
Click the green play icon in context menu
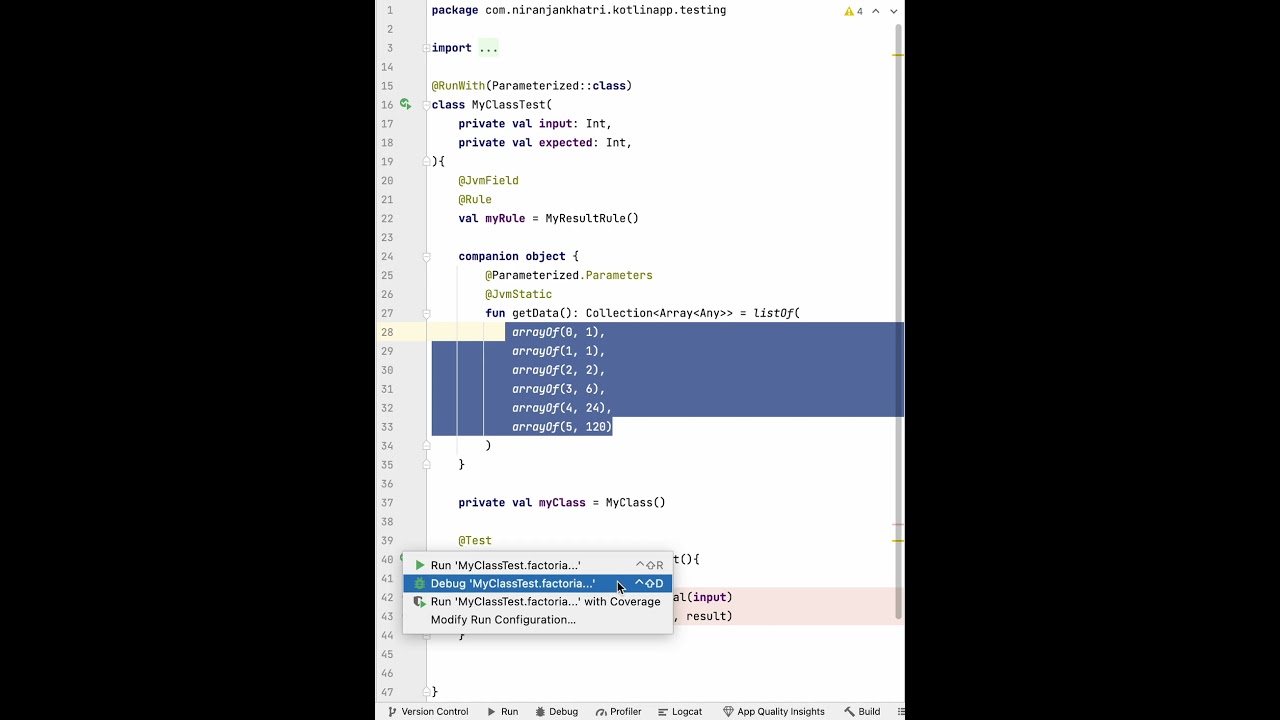420,565
